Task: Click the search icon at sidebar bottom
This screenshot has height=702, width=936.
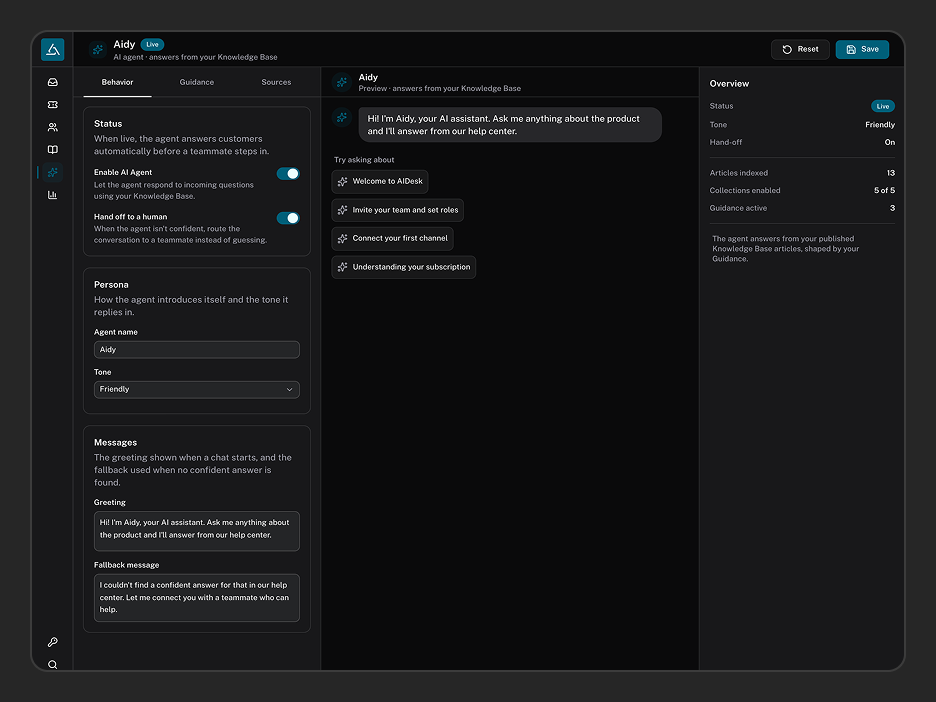Action: (x=53, y=664)
